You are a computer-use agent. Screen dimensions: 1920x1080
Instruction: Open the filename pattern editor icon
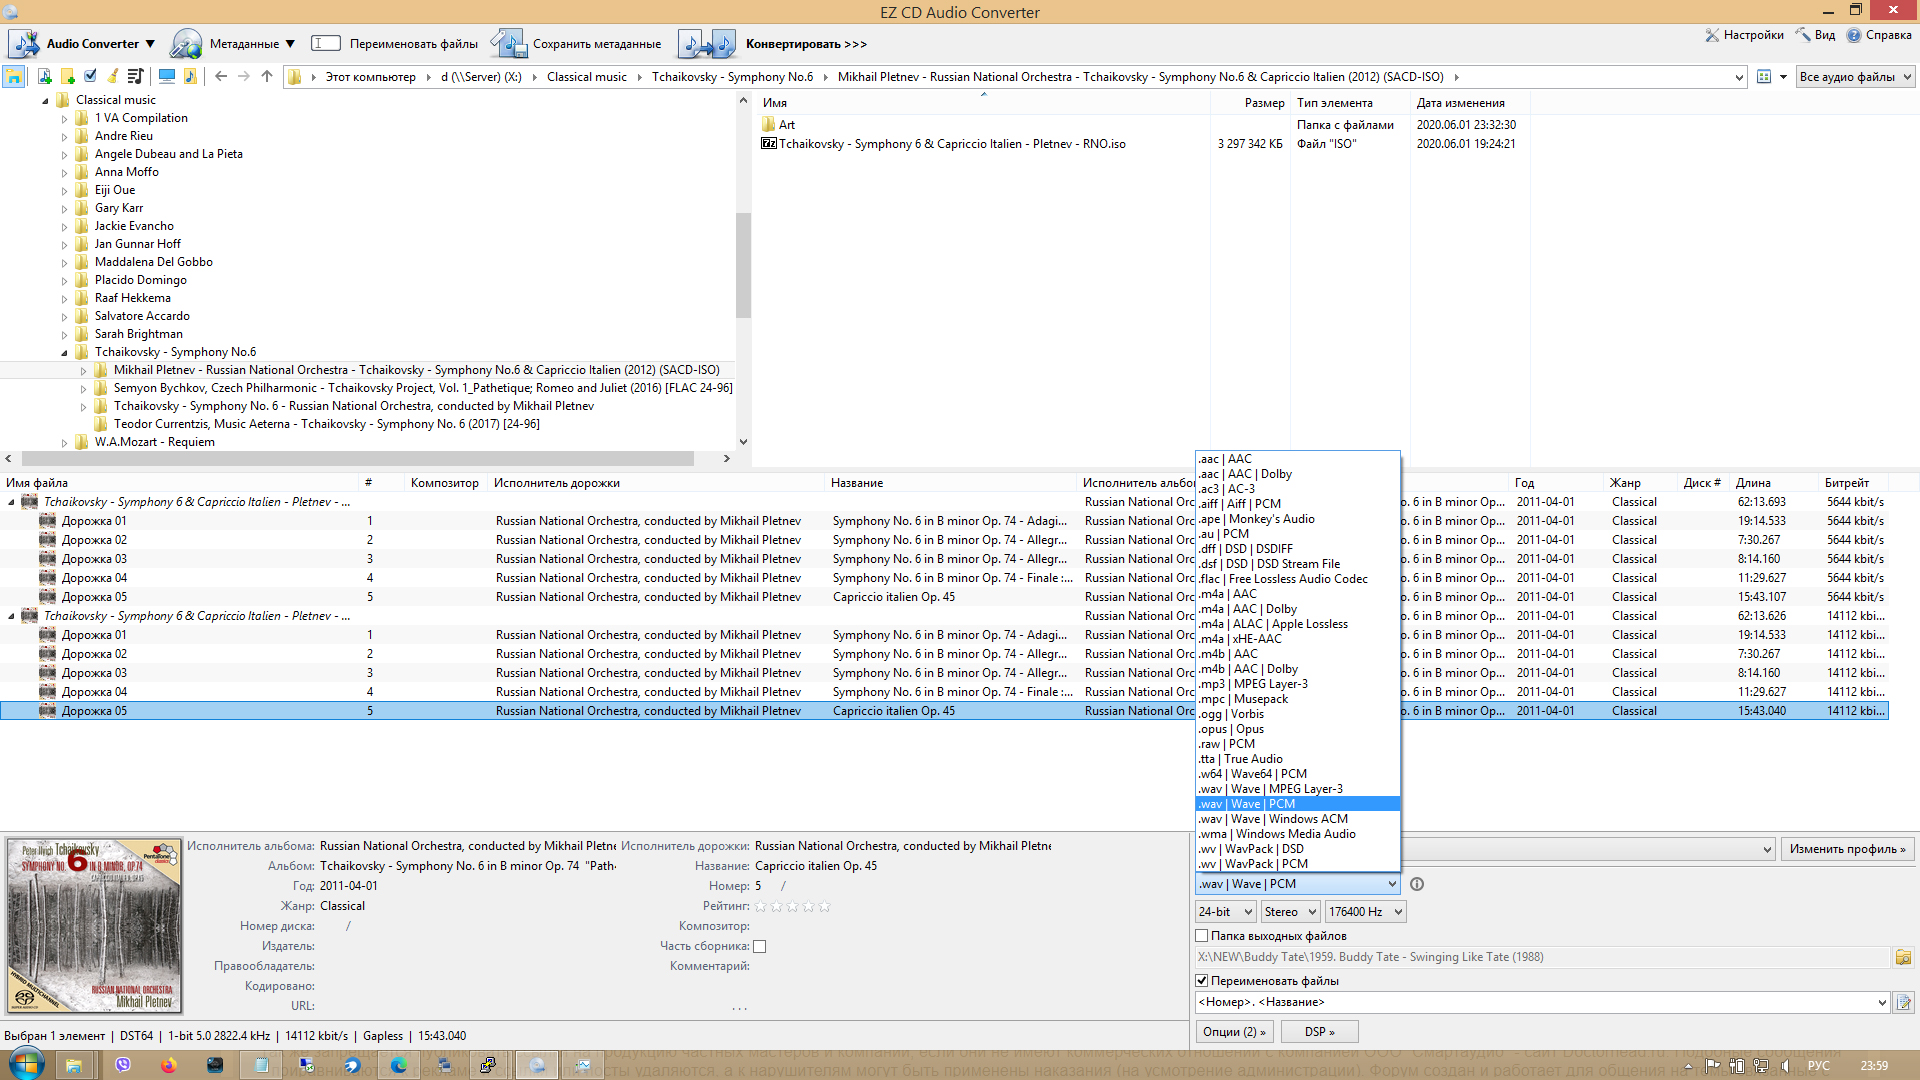1903,1002
